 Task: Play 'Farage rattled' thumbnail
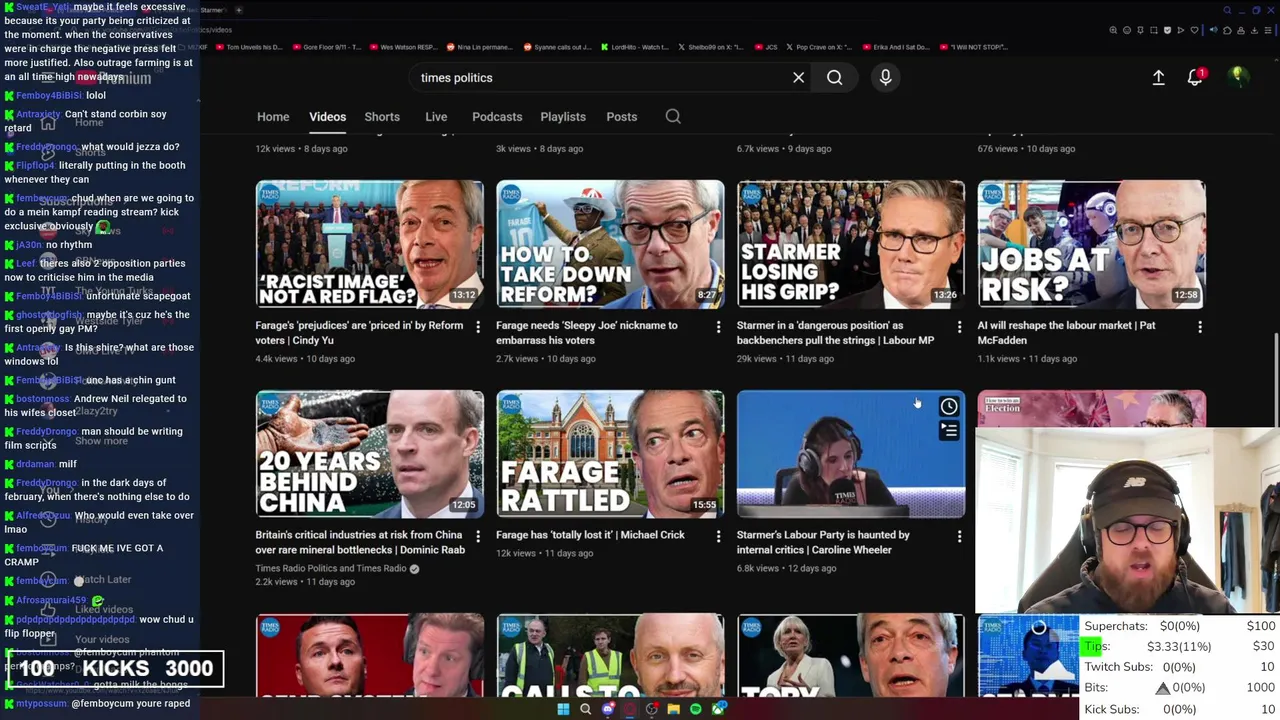point(610,454)
